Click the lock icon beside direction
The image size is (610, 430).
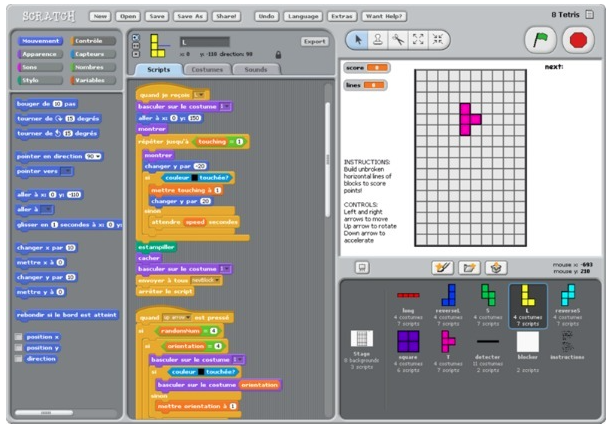click(x=278, y=54)
